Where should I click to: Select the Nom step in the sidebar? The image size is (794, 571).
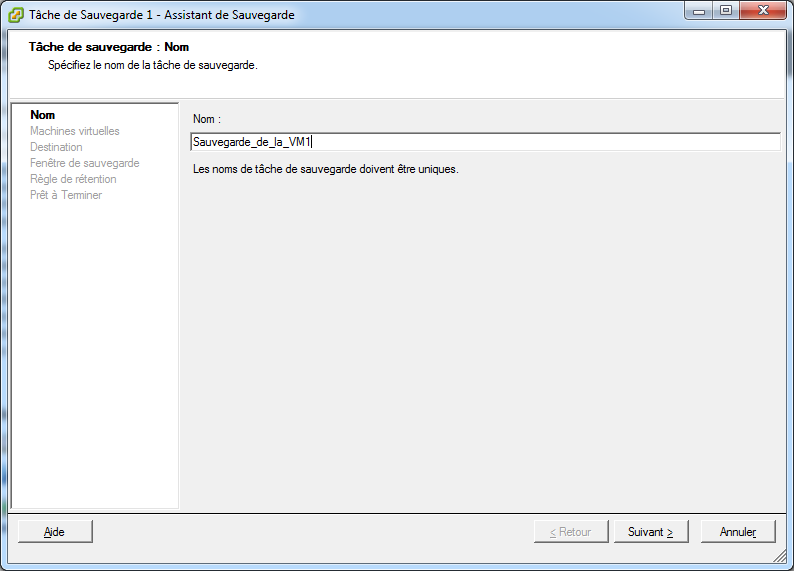(x=43, y=115)
